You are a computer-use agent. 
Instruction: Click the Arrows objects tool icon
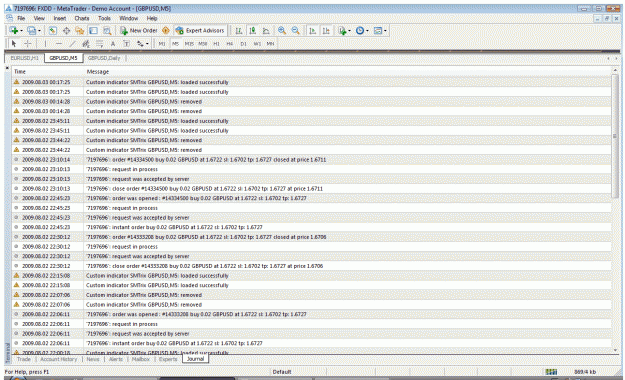140,43
